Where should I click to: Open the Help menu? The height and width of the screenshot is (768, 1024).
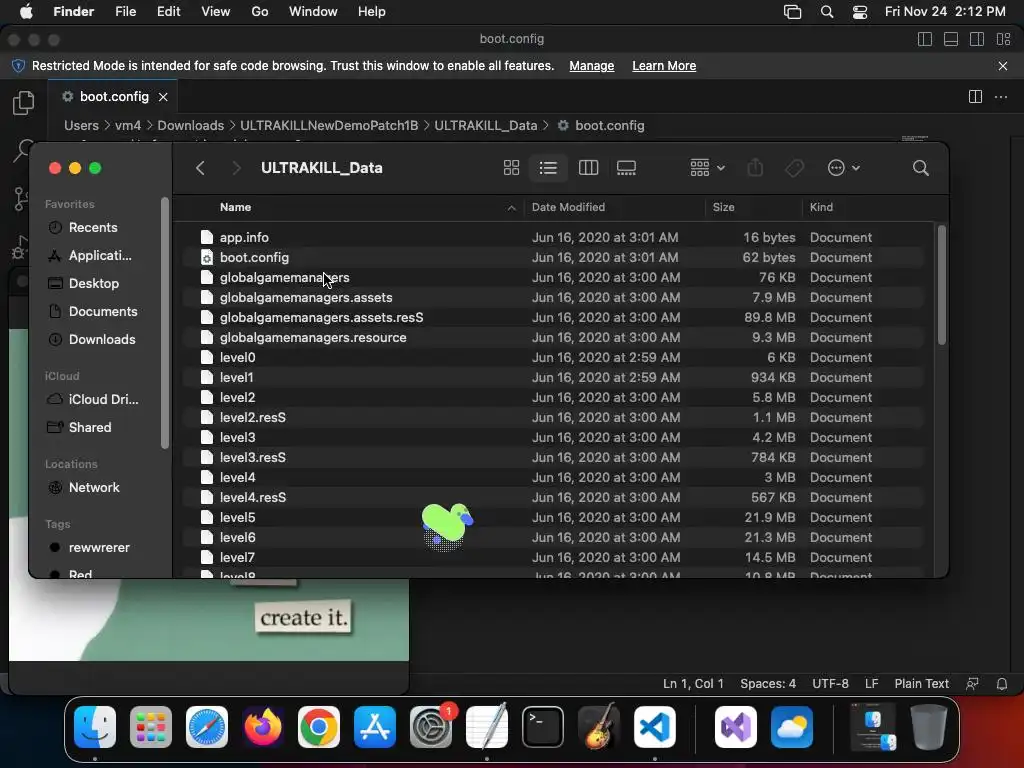click(372, 12)
